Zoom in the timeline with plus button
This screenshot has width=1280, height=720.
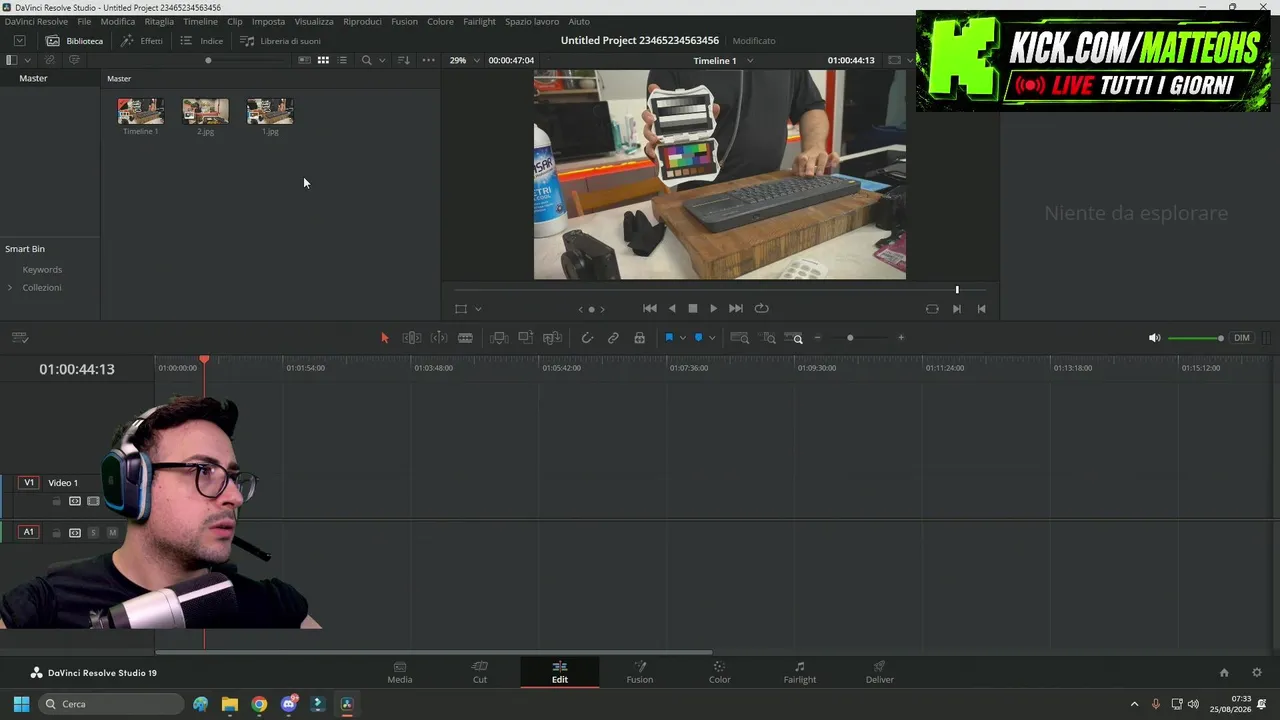[901, 338]
